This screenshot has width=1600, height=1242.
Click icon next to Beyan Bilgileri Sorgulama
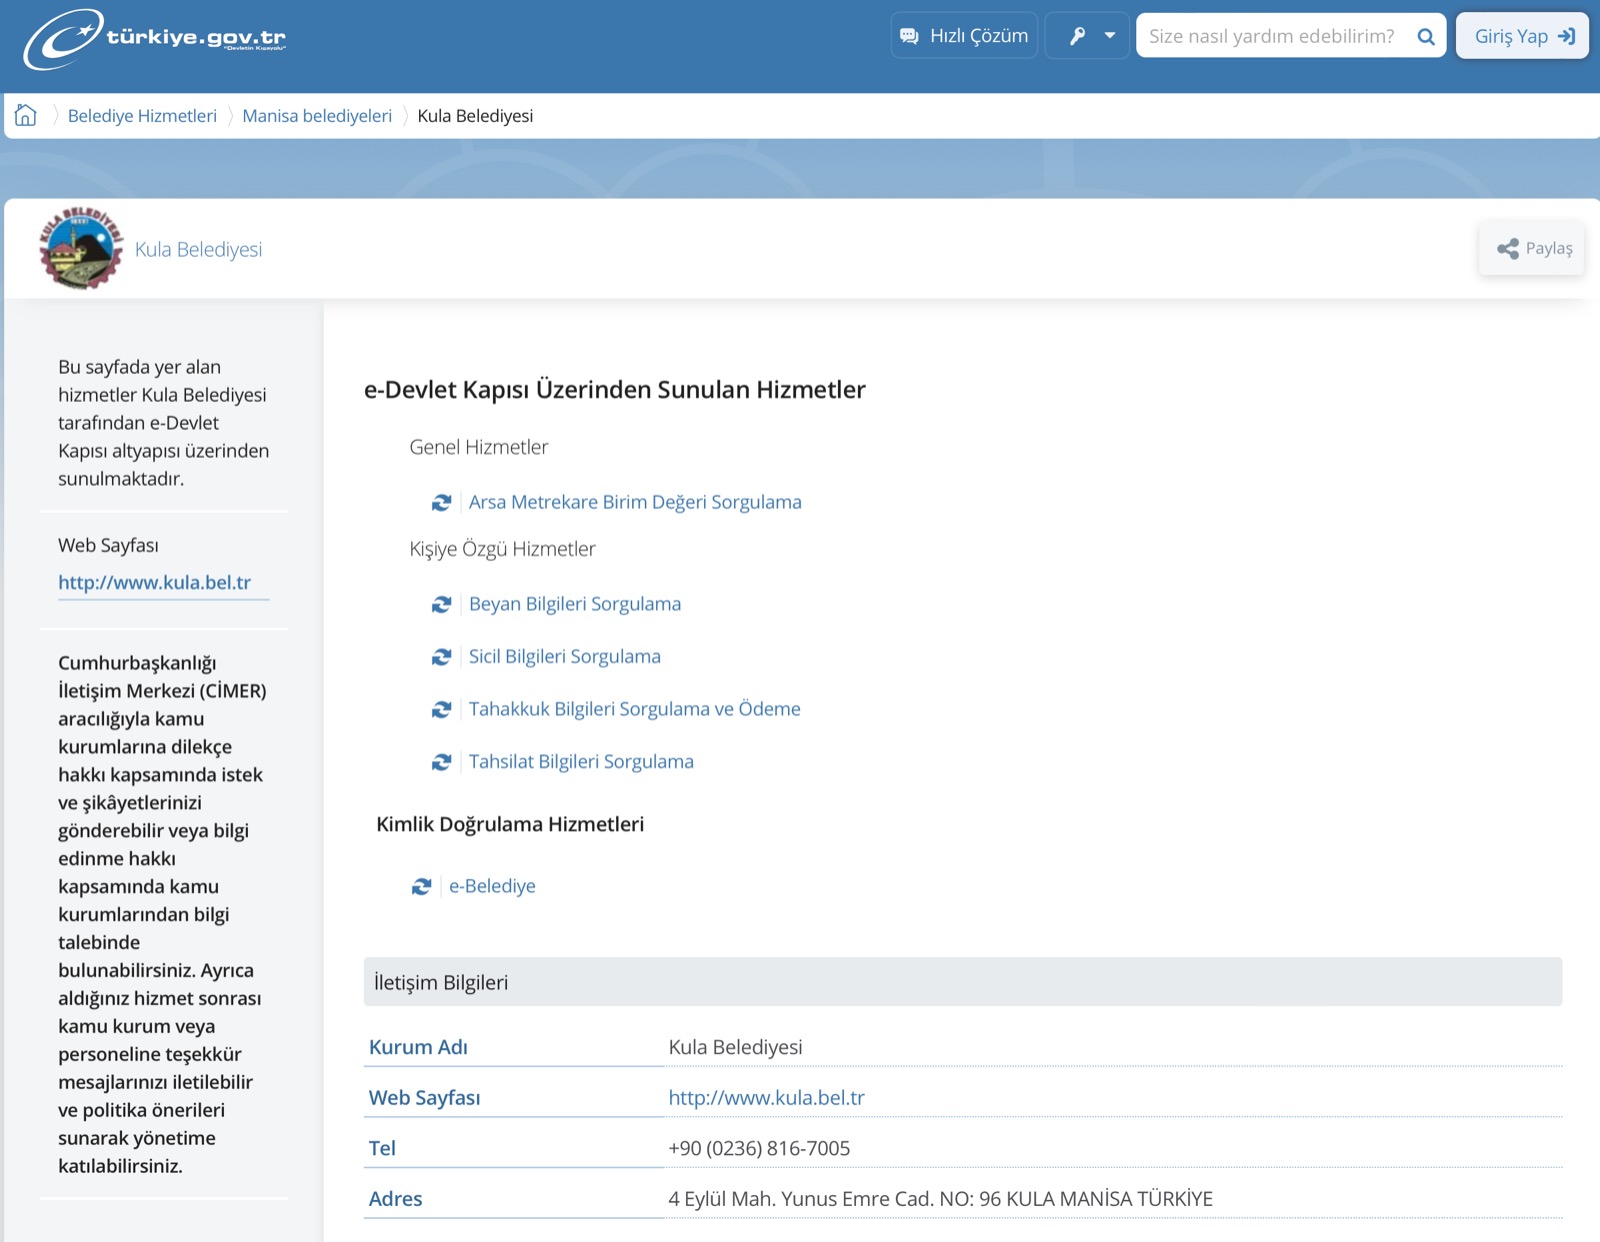(x=441, y=604)
